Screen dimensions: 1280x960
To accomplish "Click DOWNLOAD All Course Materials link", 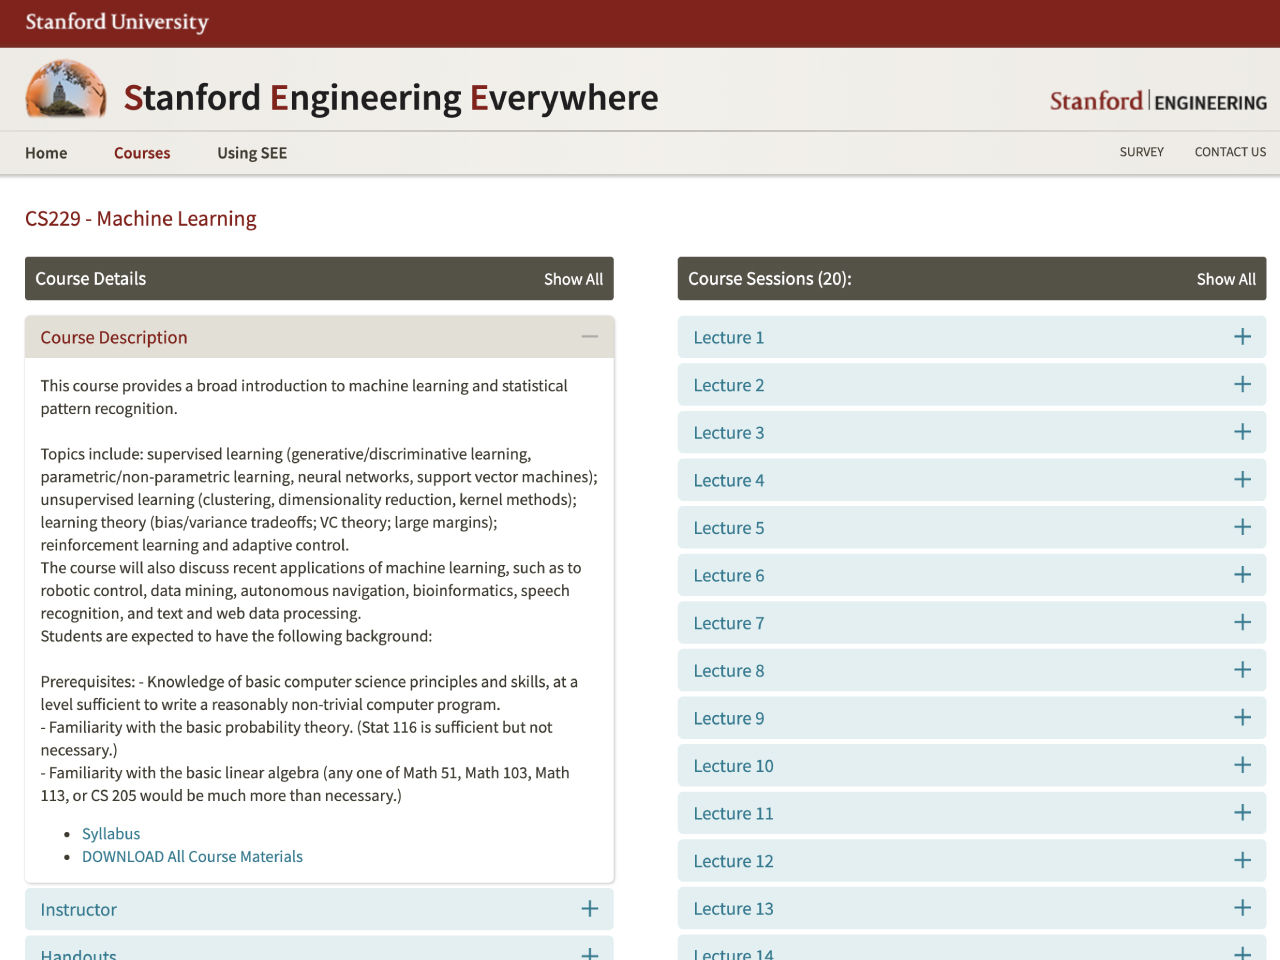I will coord(192,857).
